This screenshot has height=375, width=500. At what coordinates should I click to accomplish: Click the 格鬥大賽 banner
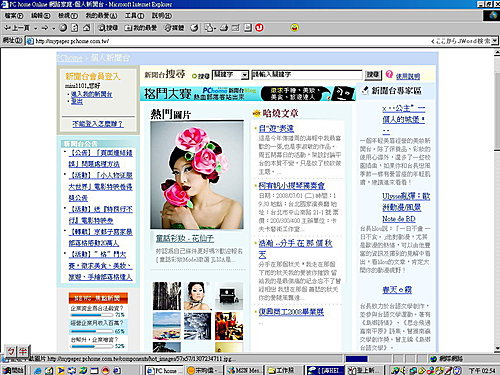pyautogui.click(x=248, y=93)
